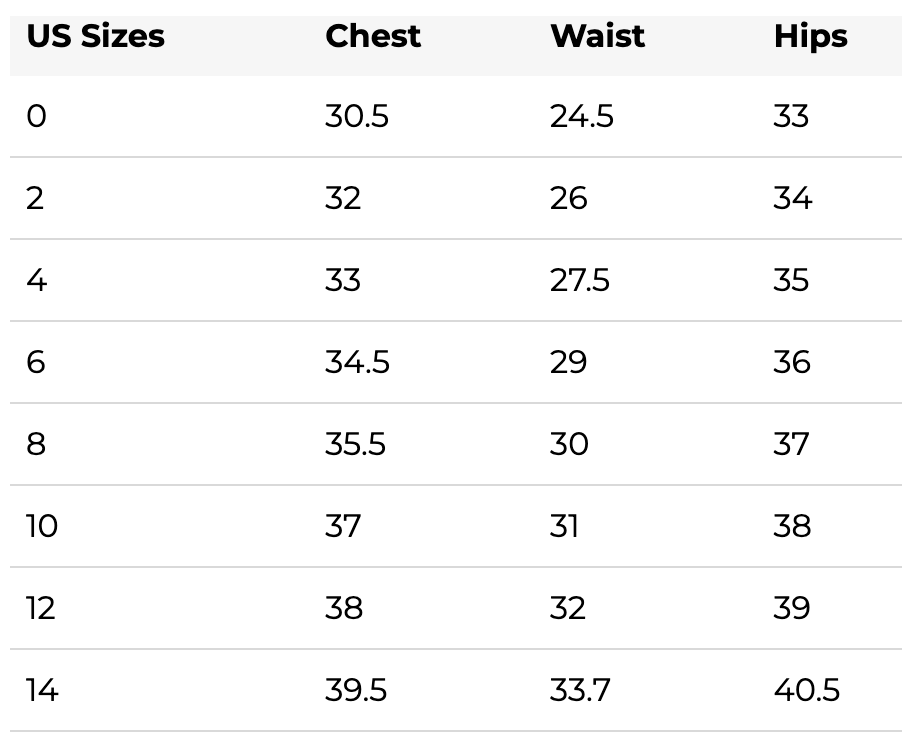Click the US Sizes column header

(95, 36)
